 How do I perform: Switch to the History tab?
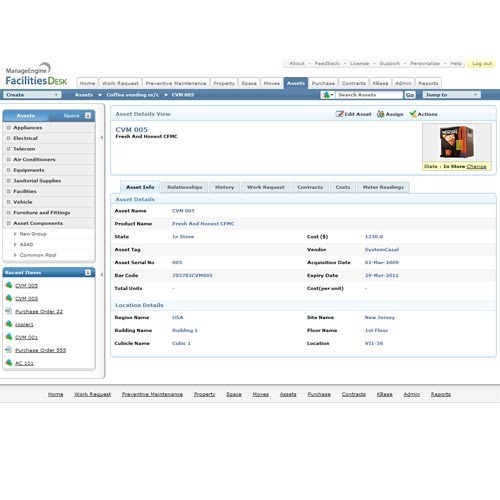click(x=224, y=187)
